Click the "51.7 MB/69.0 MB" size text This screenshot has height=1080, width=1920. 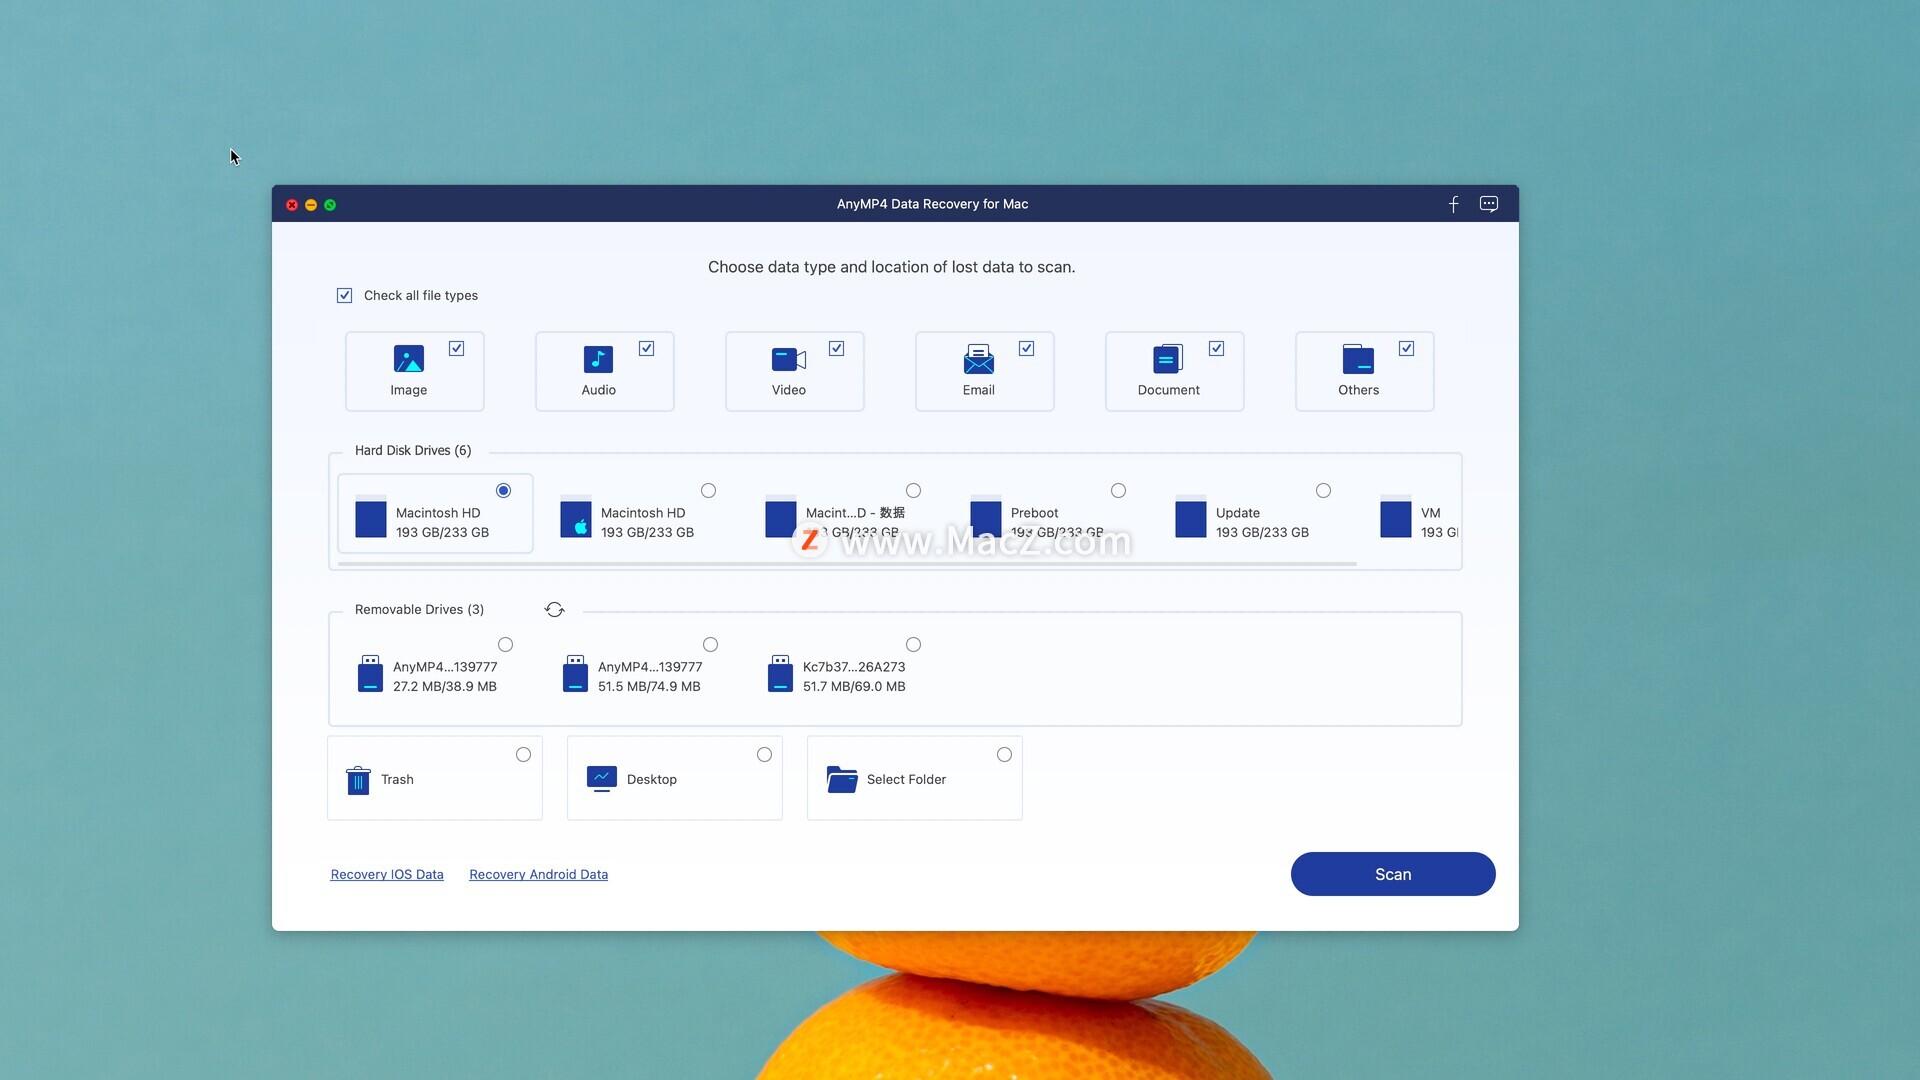pyautogui.click(x=854, y=687)
